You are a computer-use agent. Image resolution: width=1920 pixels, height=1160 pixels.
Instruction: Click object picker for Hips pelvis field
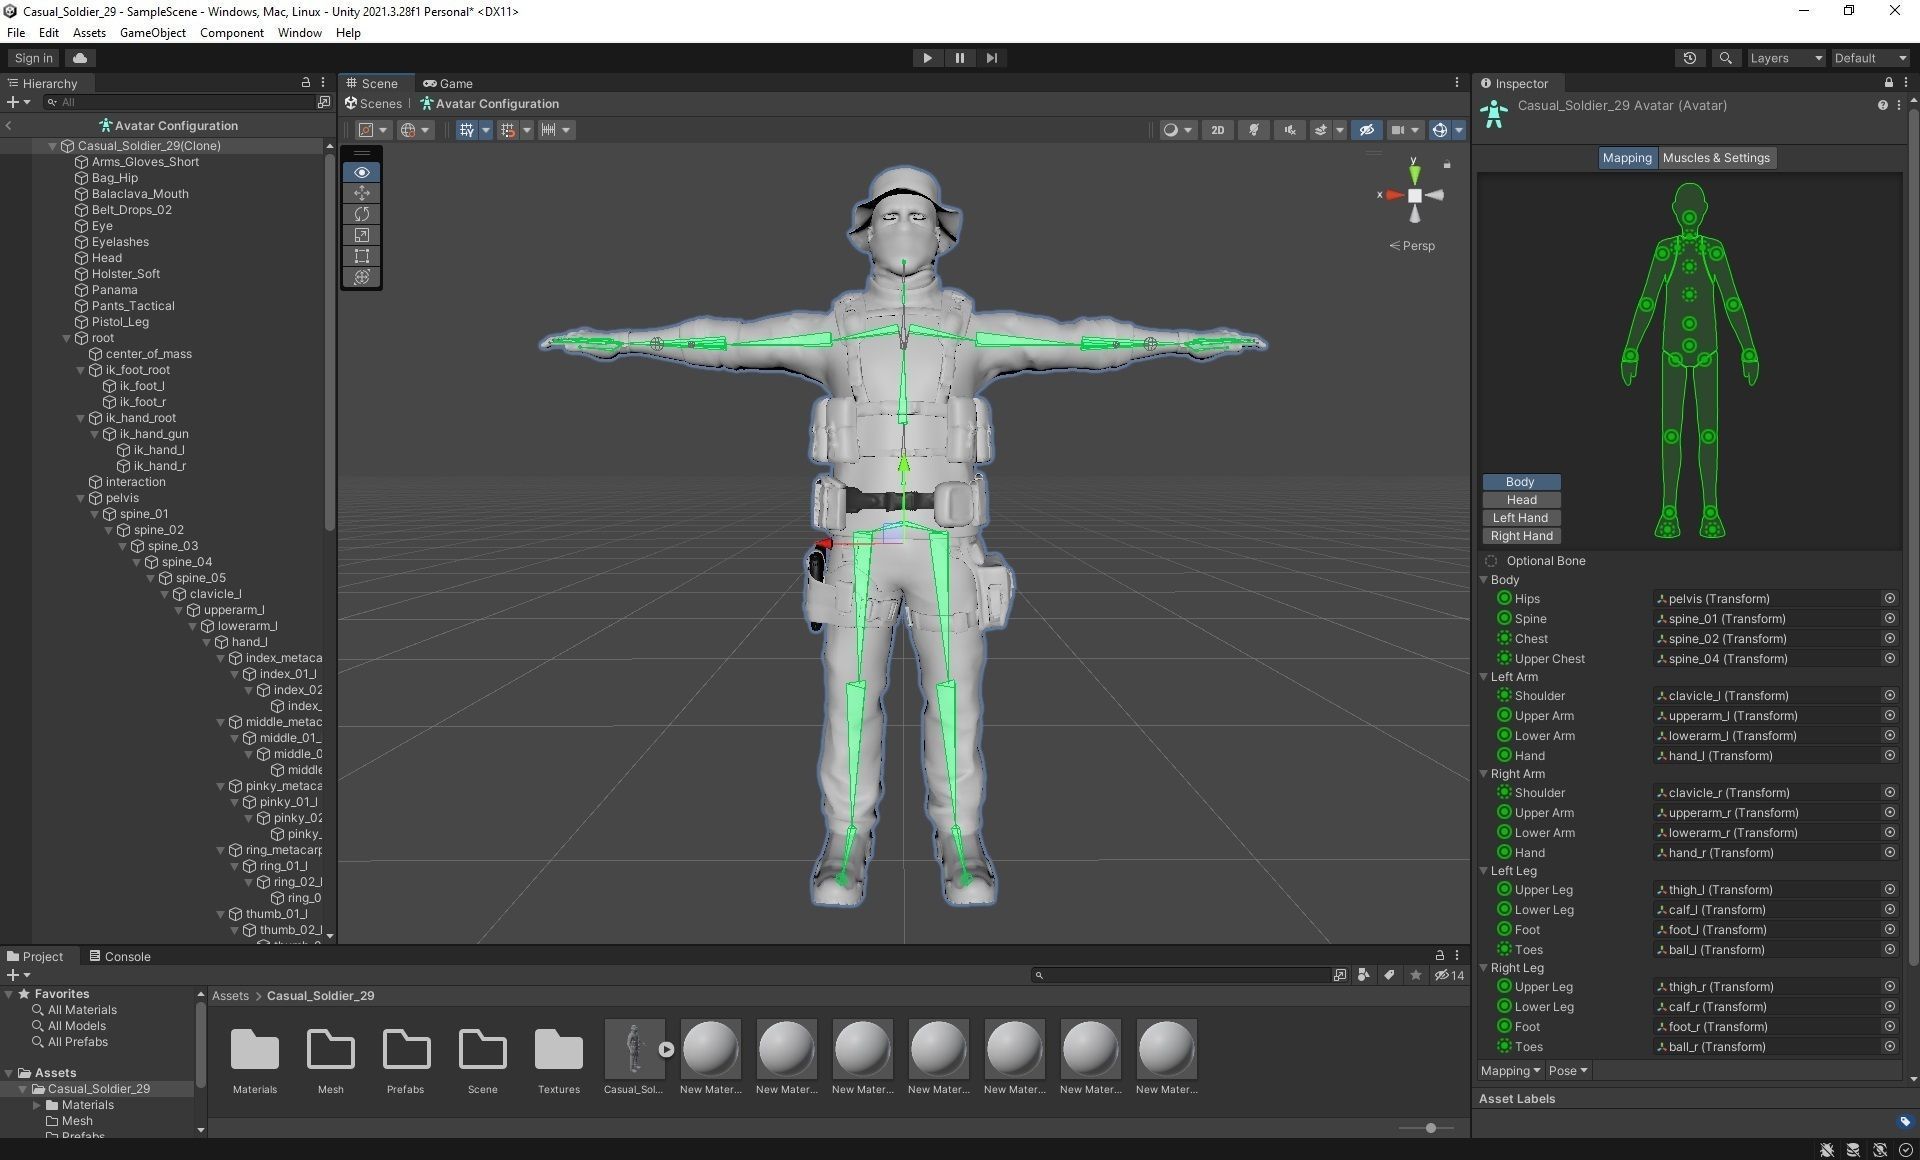1889,599
